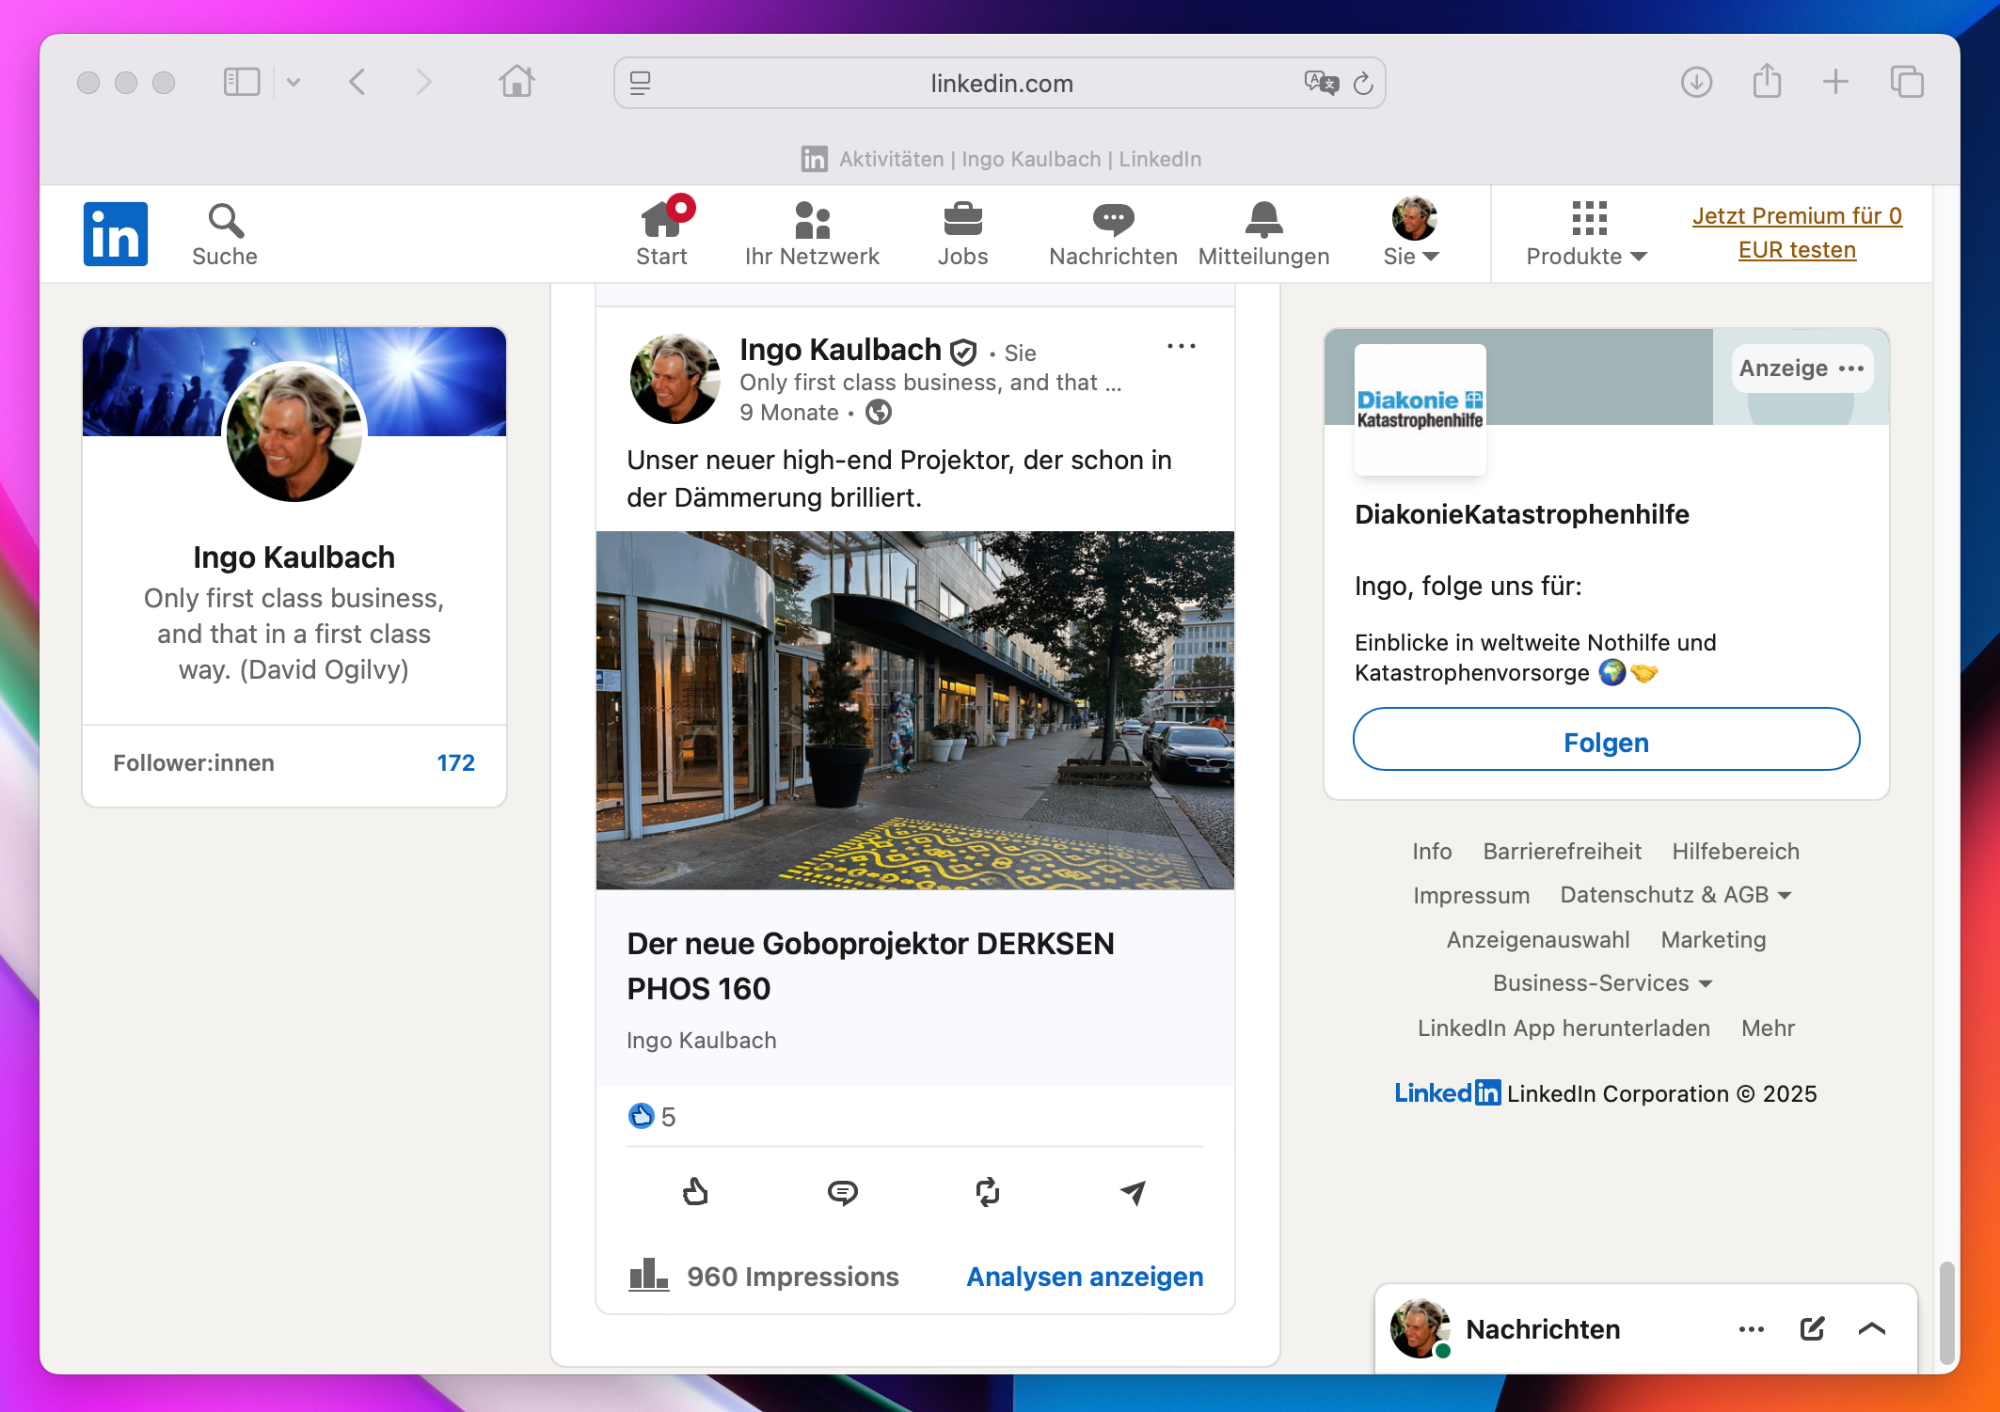Click the translate icon in address bar
This screenshot has width=2000, height=1412.
coord(1320,83)
